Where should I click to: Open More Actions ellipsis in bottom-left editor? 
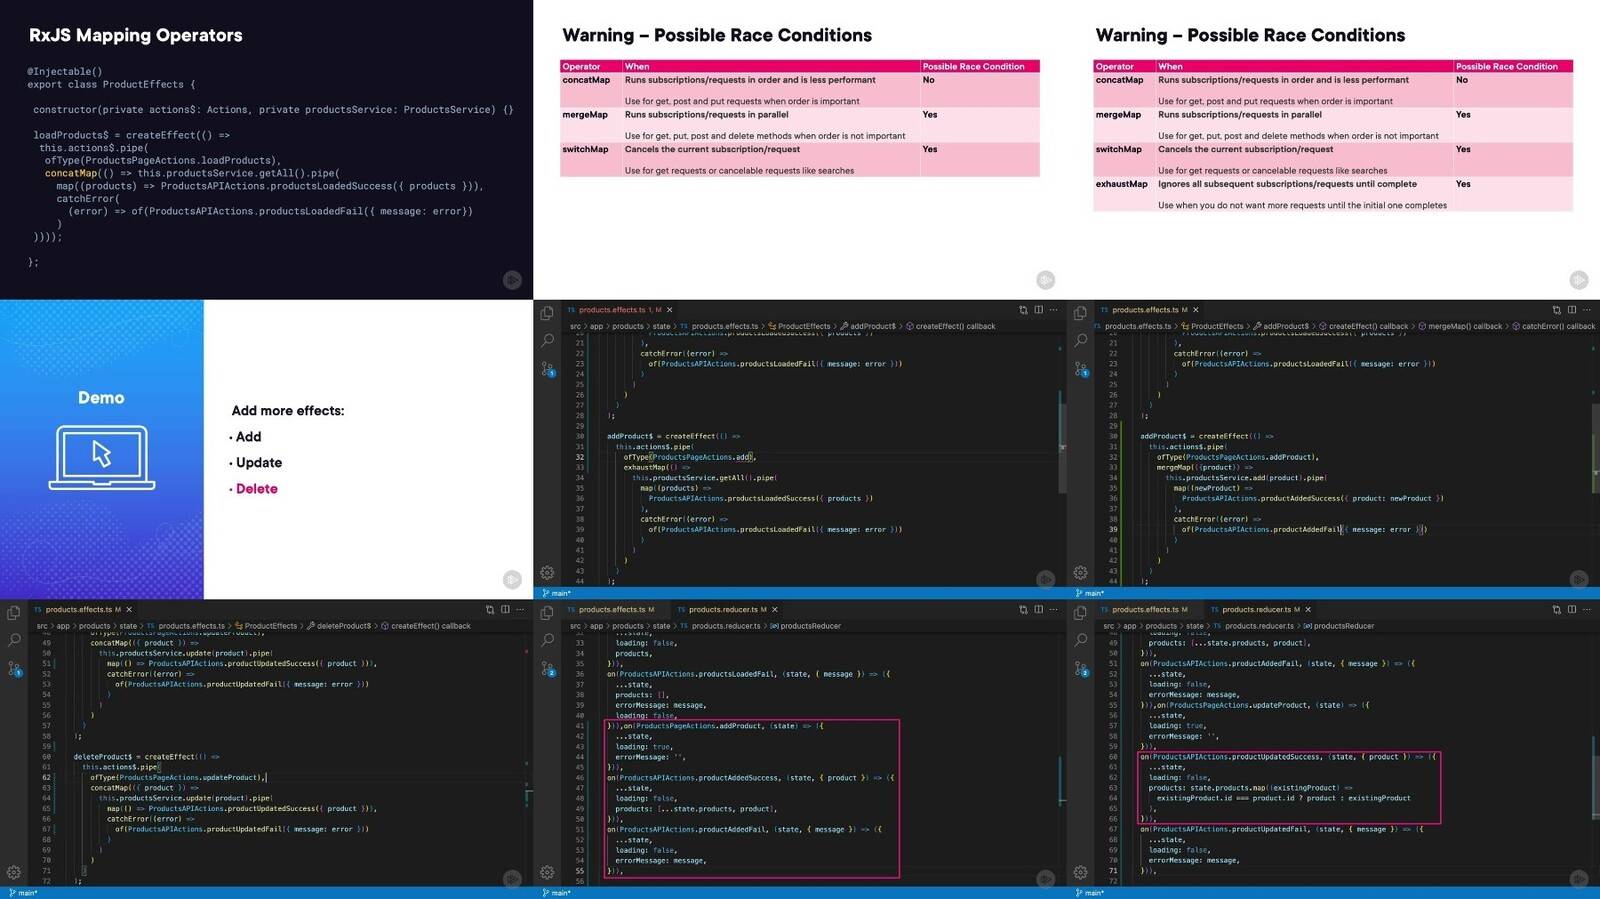519,609
